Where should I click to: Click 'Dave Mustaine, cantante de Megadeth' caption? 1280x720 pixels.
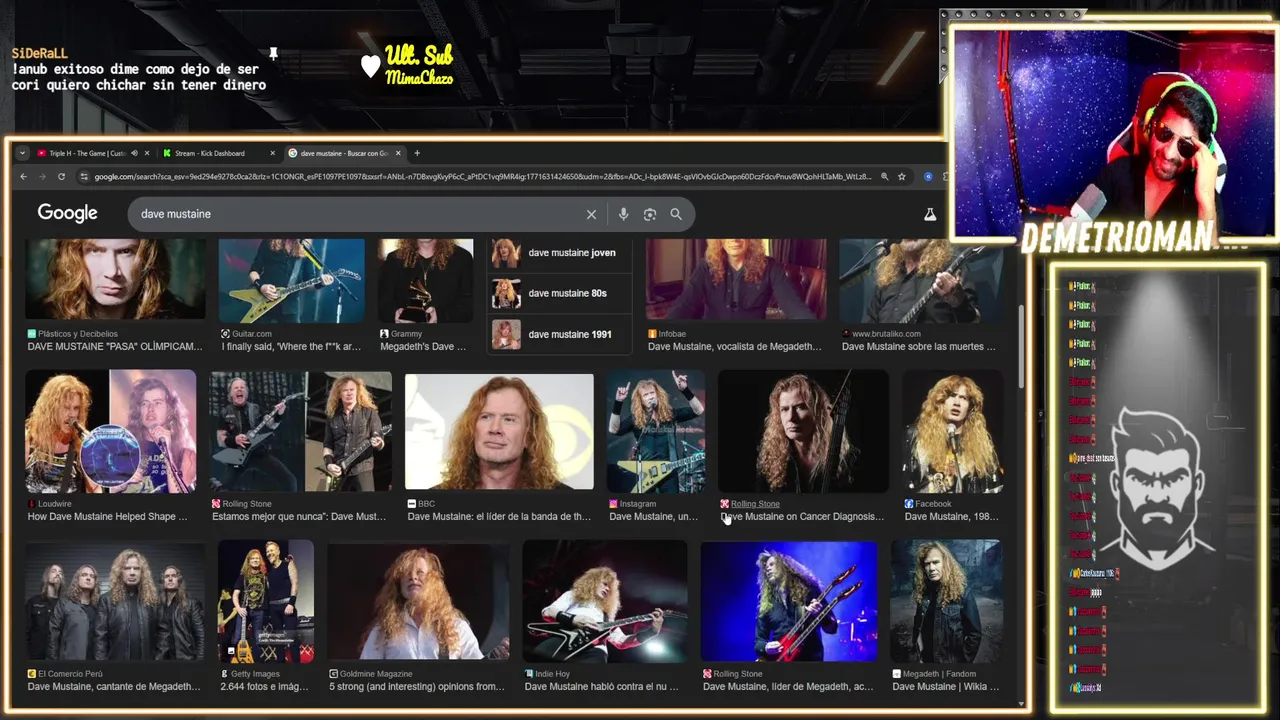pyautogui.click(x=114, y=687)
